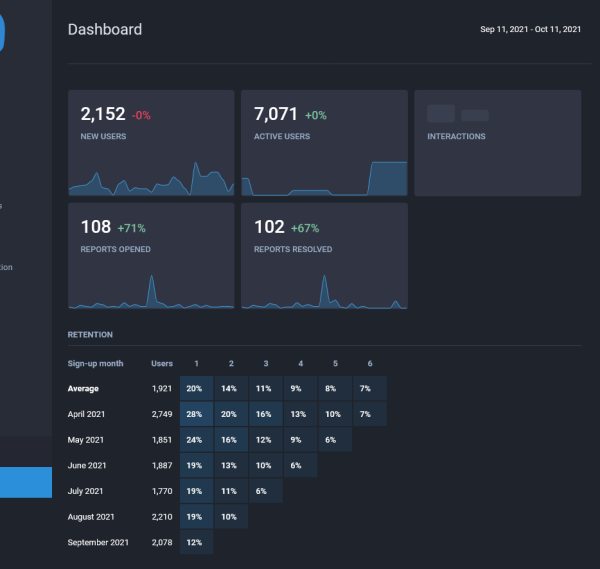Select the August 2021 row label
This screenshot has width=600, height=569.
91,517
